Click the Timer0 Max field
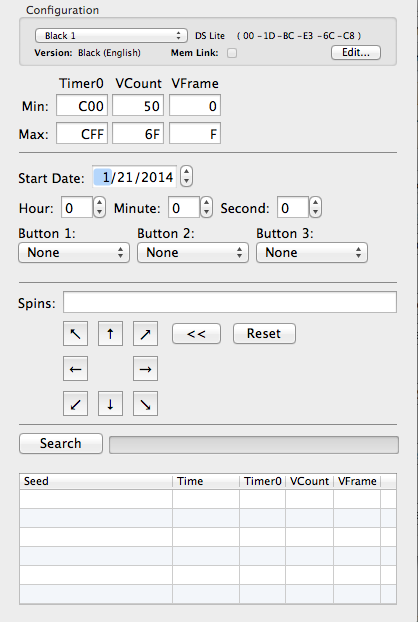The image size is (418, 622). point(82,133)
